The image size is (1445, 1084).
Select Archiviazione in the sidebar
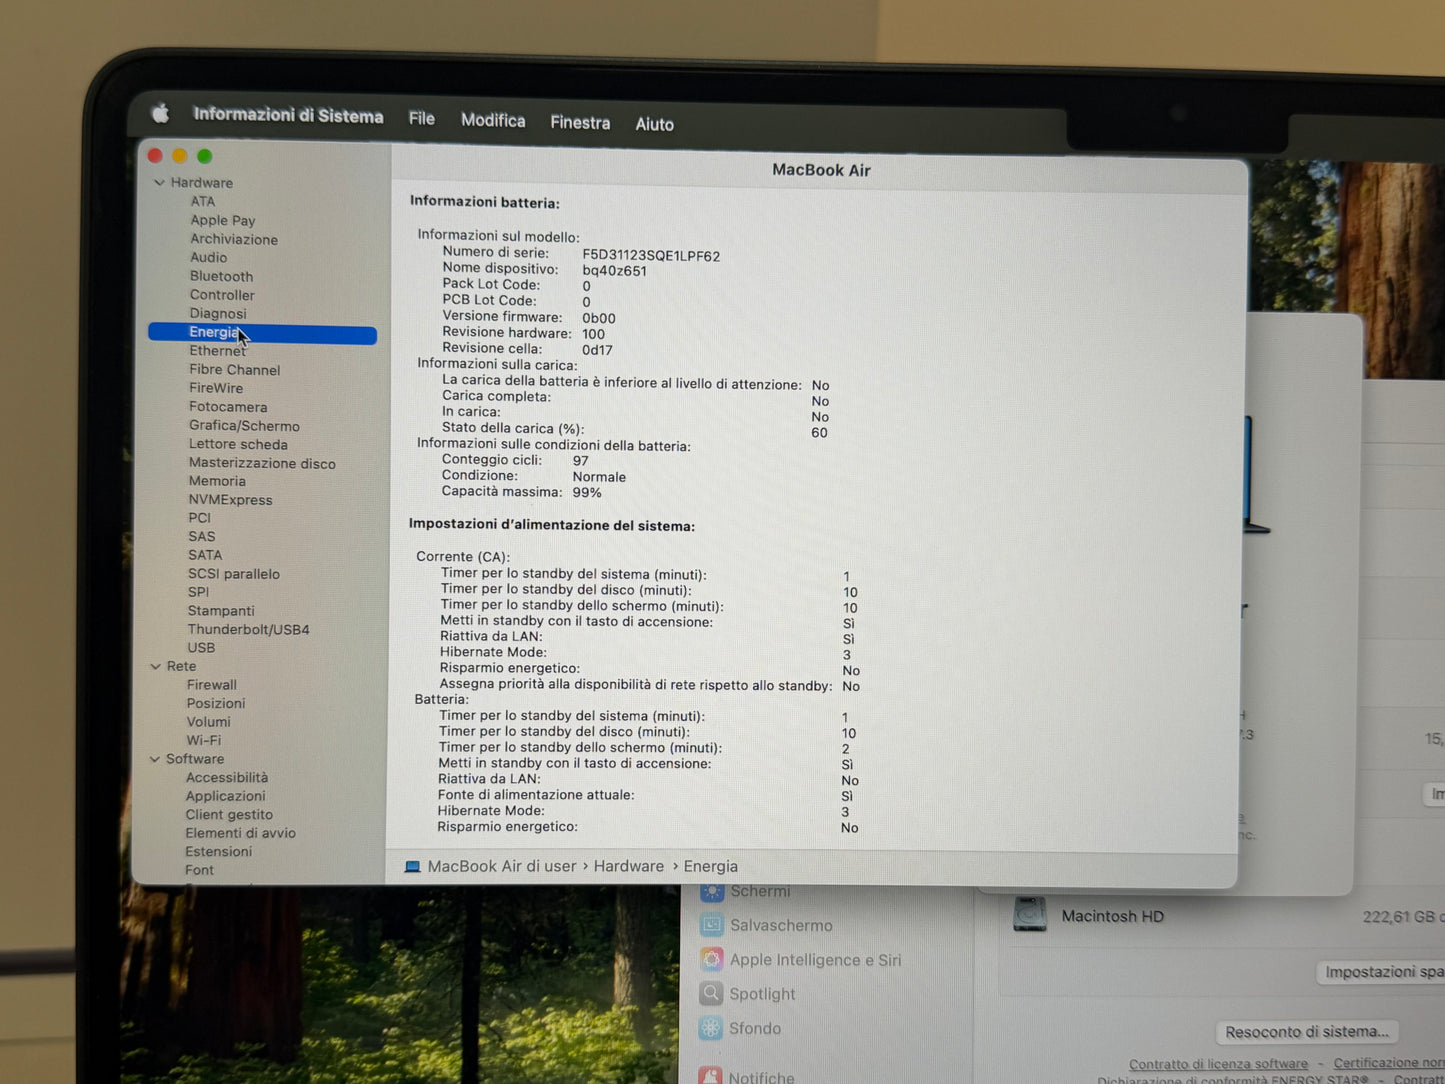coord(234,239)
